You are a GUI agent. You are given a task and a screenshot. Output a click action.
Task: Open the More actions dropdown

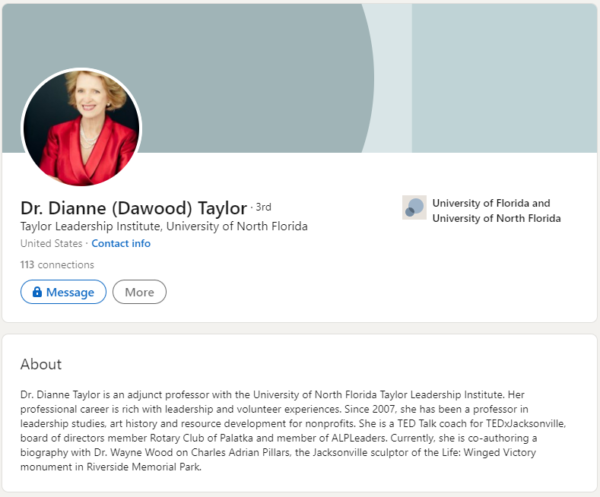[139, 292]
